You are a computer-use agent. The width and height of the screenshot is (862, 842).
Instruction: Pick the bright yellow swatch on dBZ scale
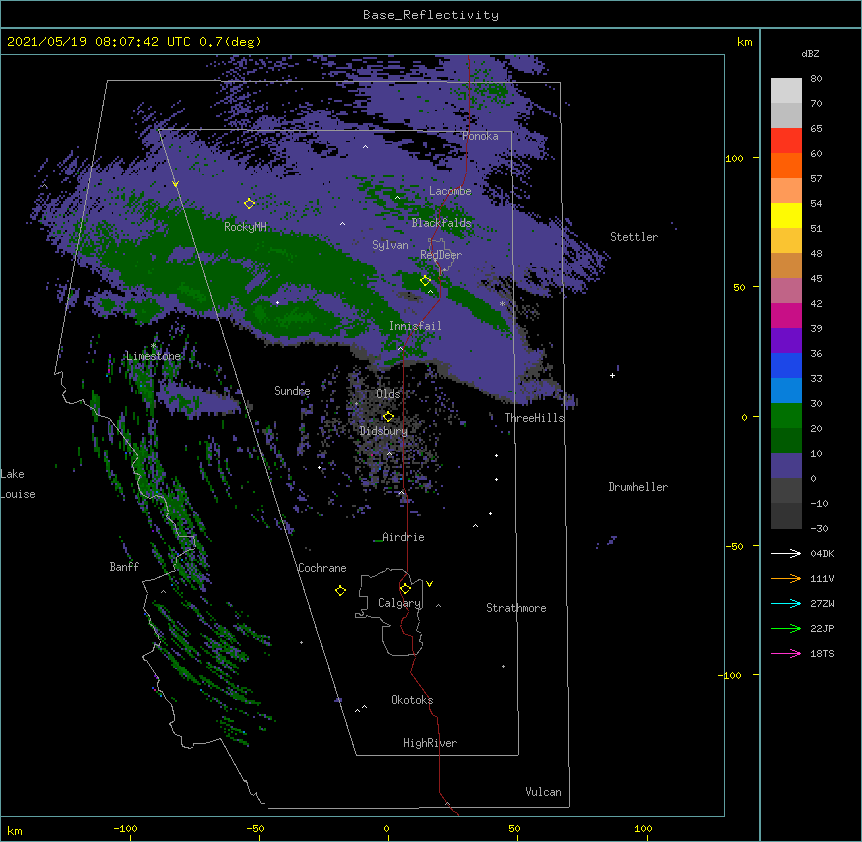coord(786,215)
